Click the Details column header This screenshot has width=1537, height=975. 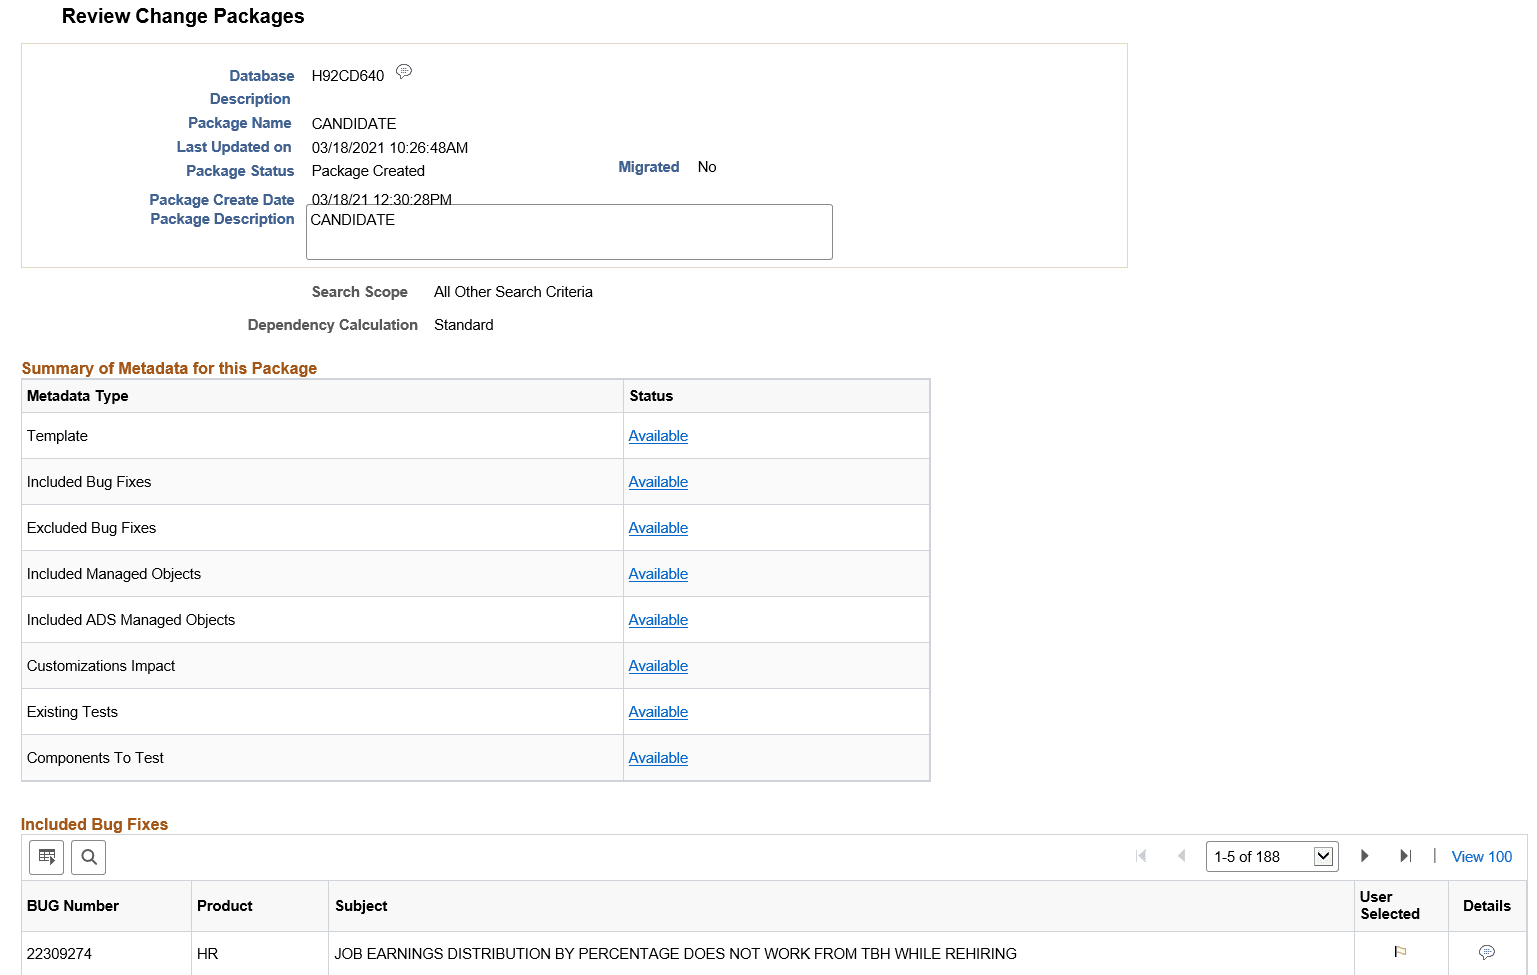tap(1487, 906)
